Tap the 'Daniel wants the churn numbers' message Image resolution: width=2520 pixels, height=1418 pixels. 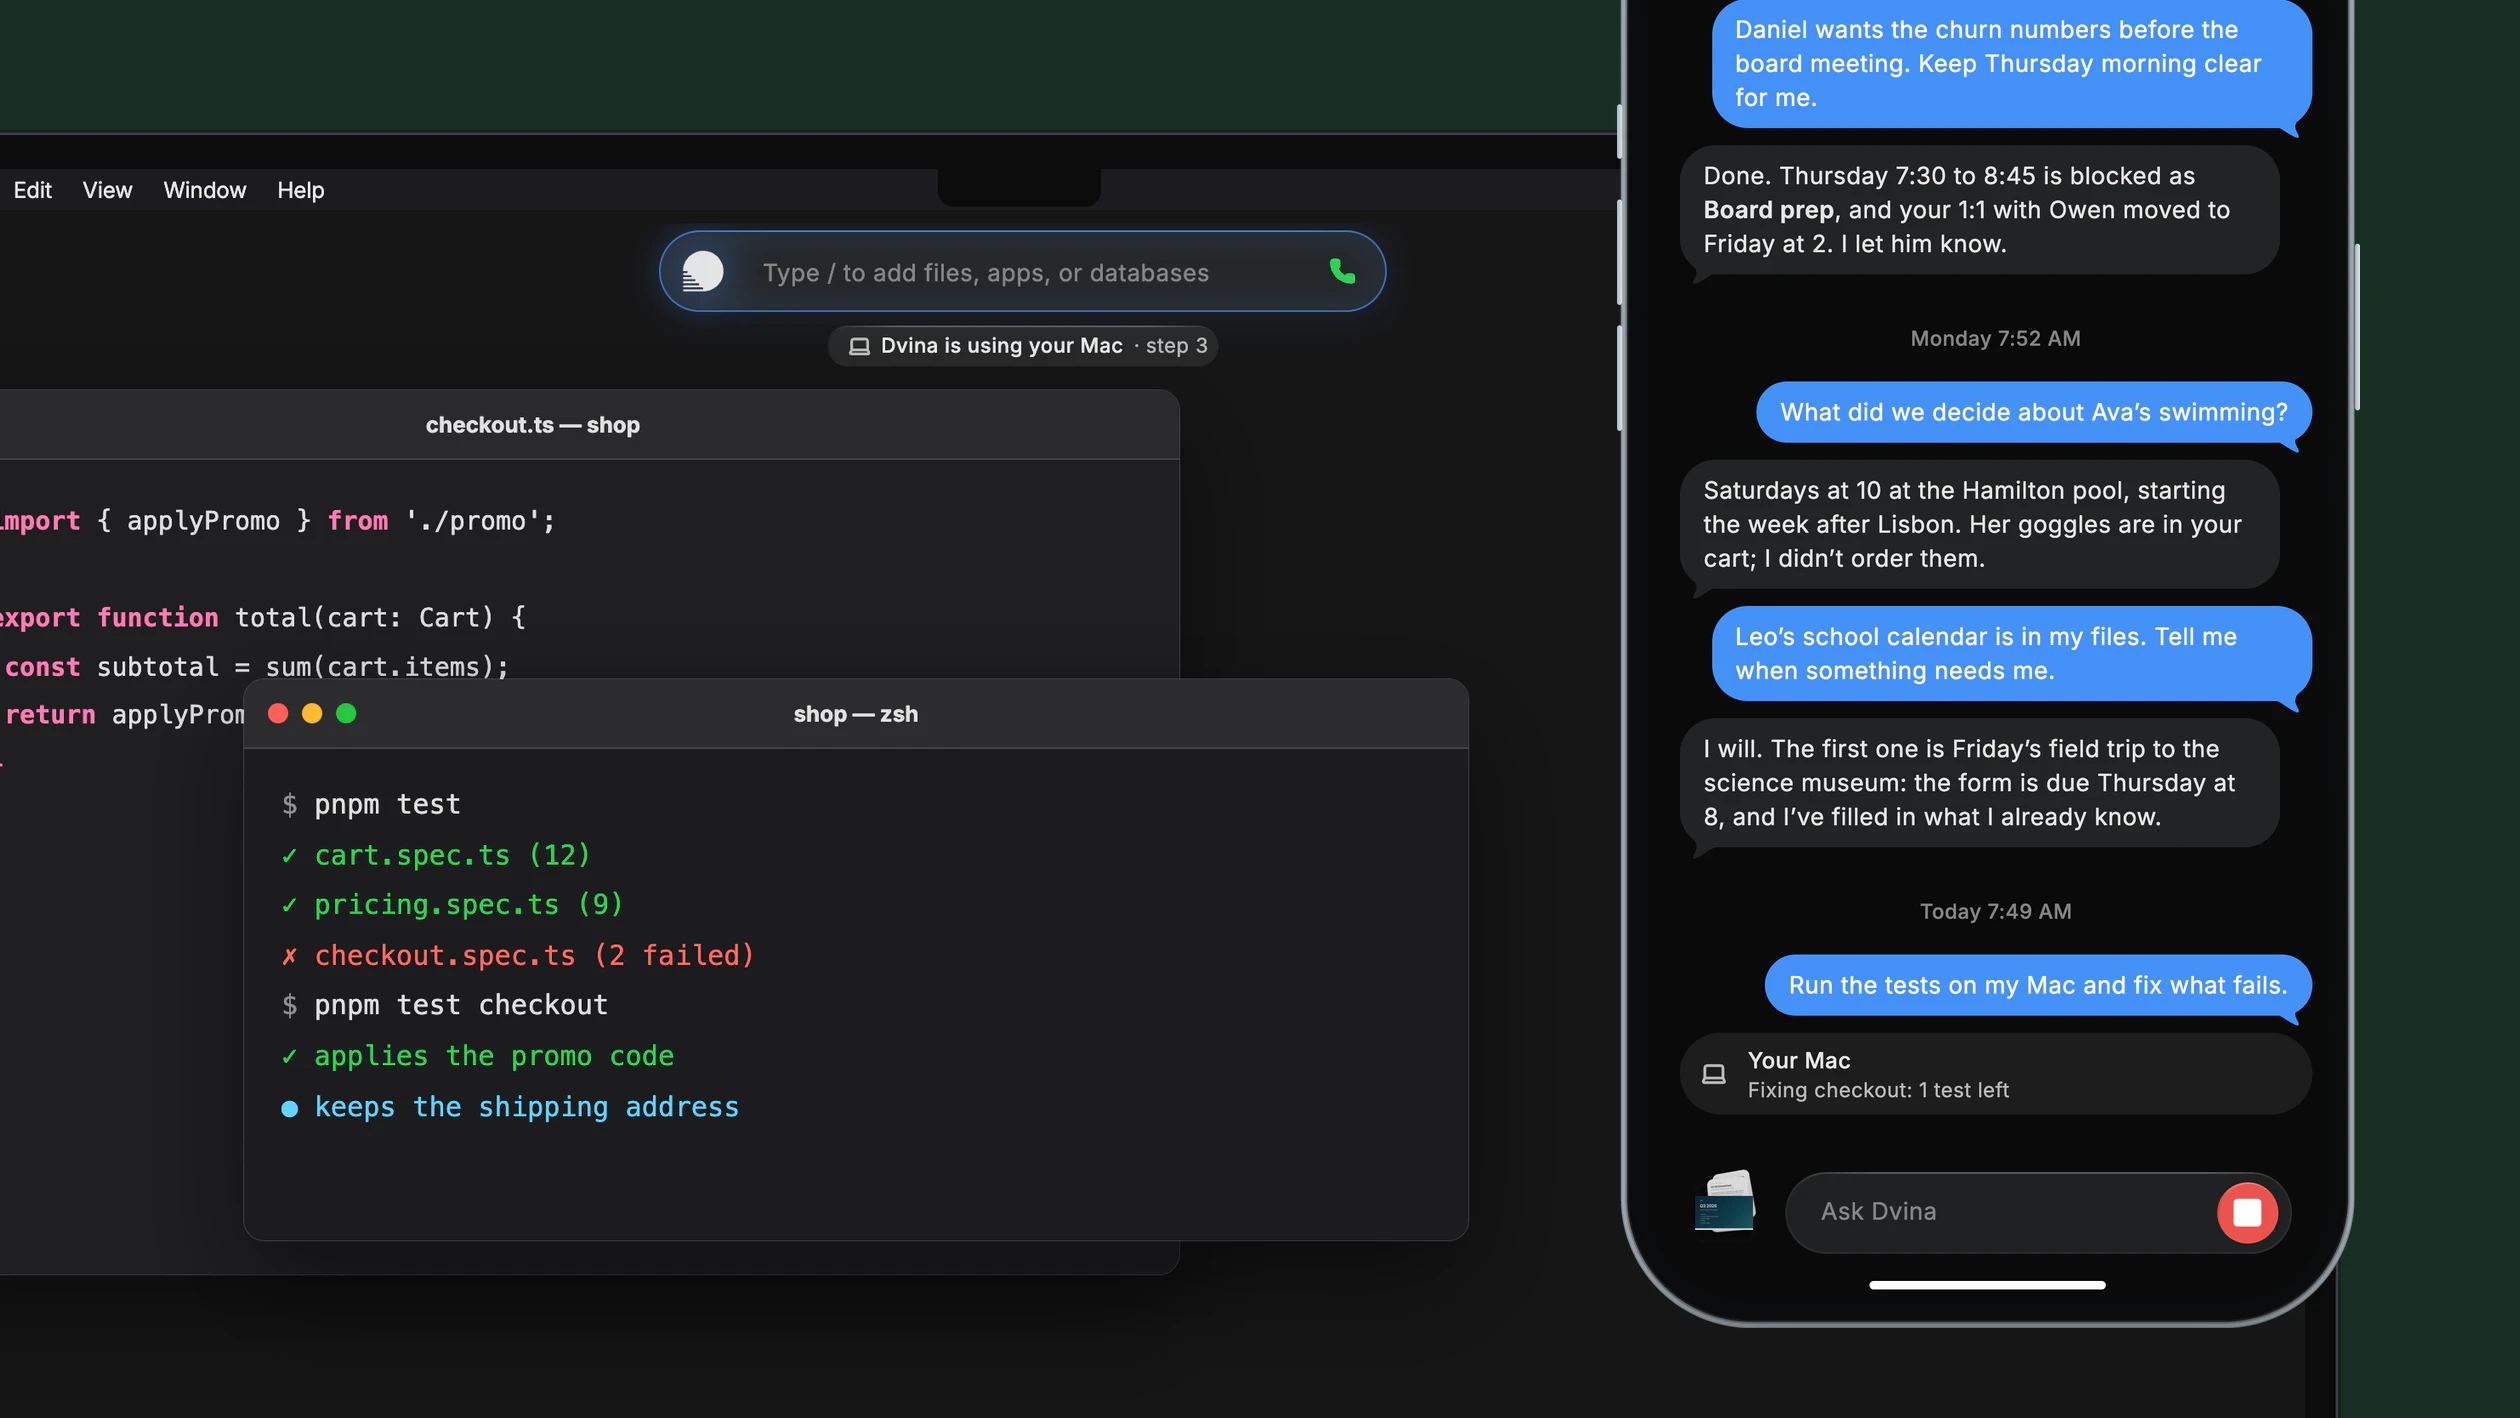(2011, 64)
